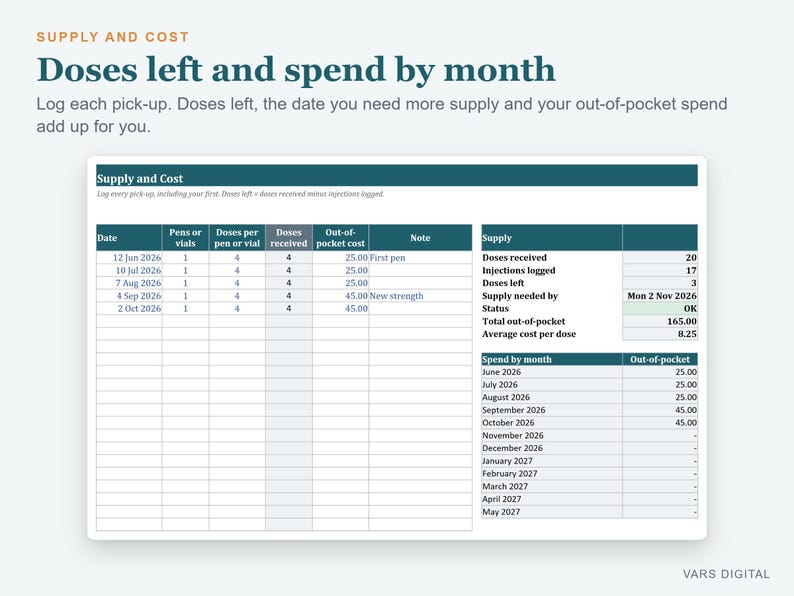Select the Injections logged value 17
The width and height of the screenshot is (794, 596).
click(660, 270)
